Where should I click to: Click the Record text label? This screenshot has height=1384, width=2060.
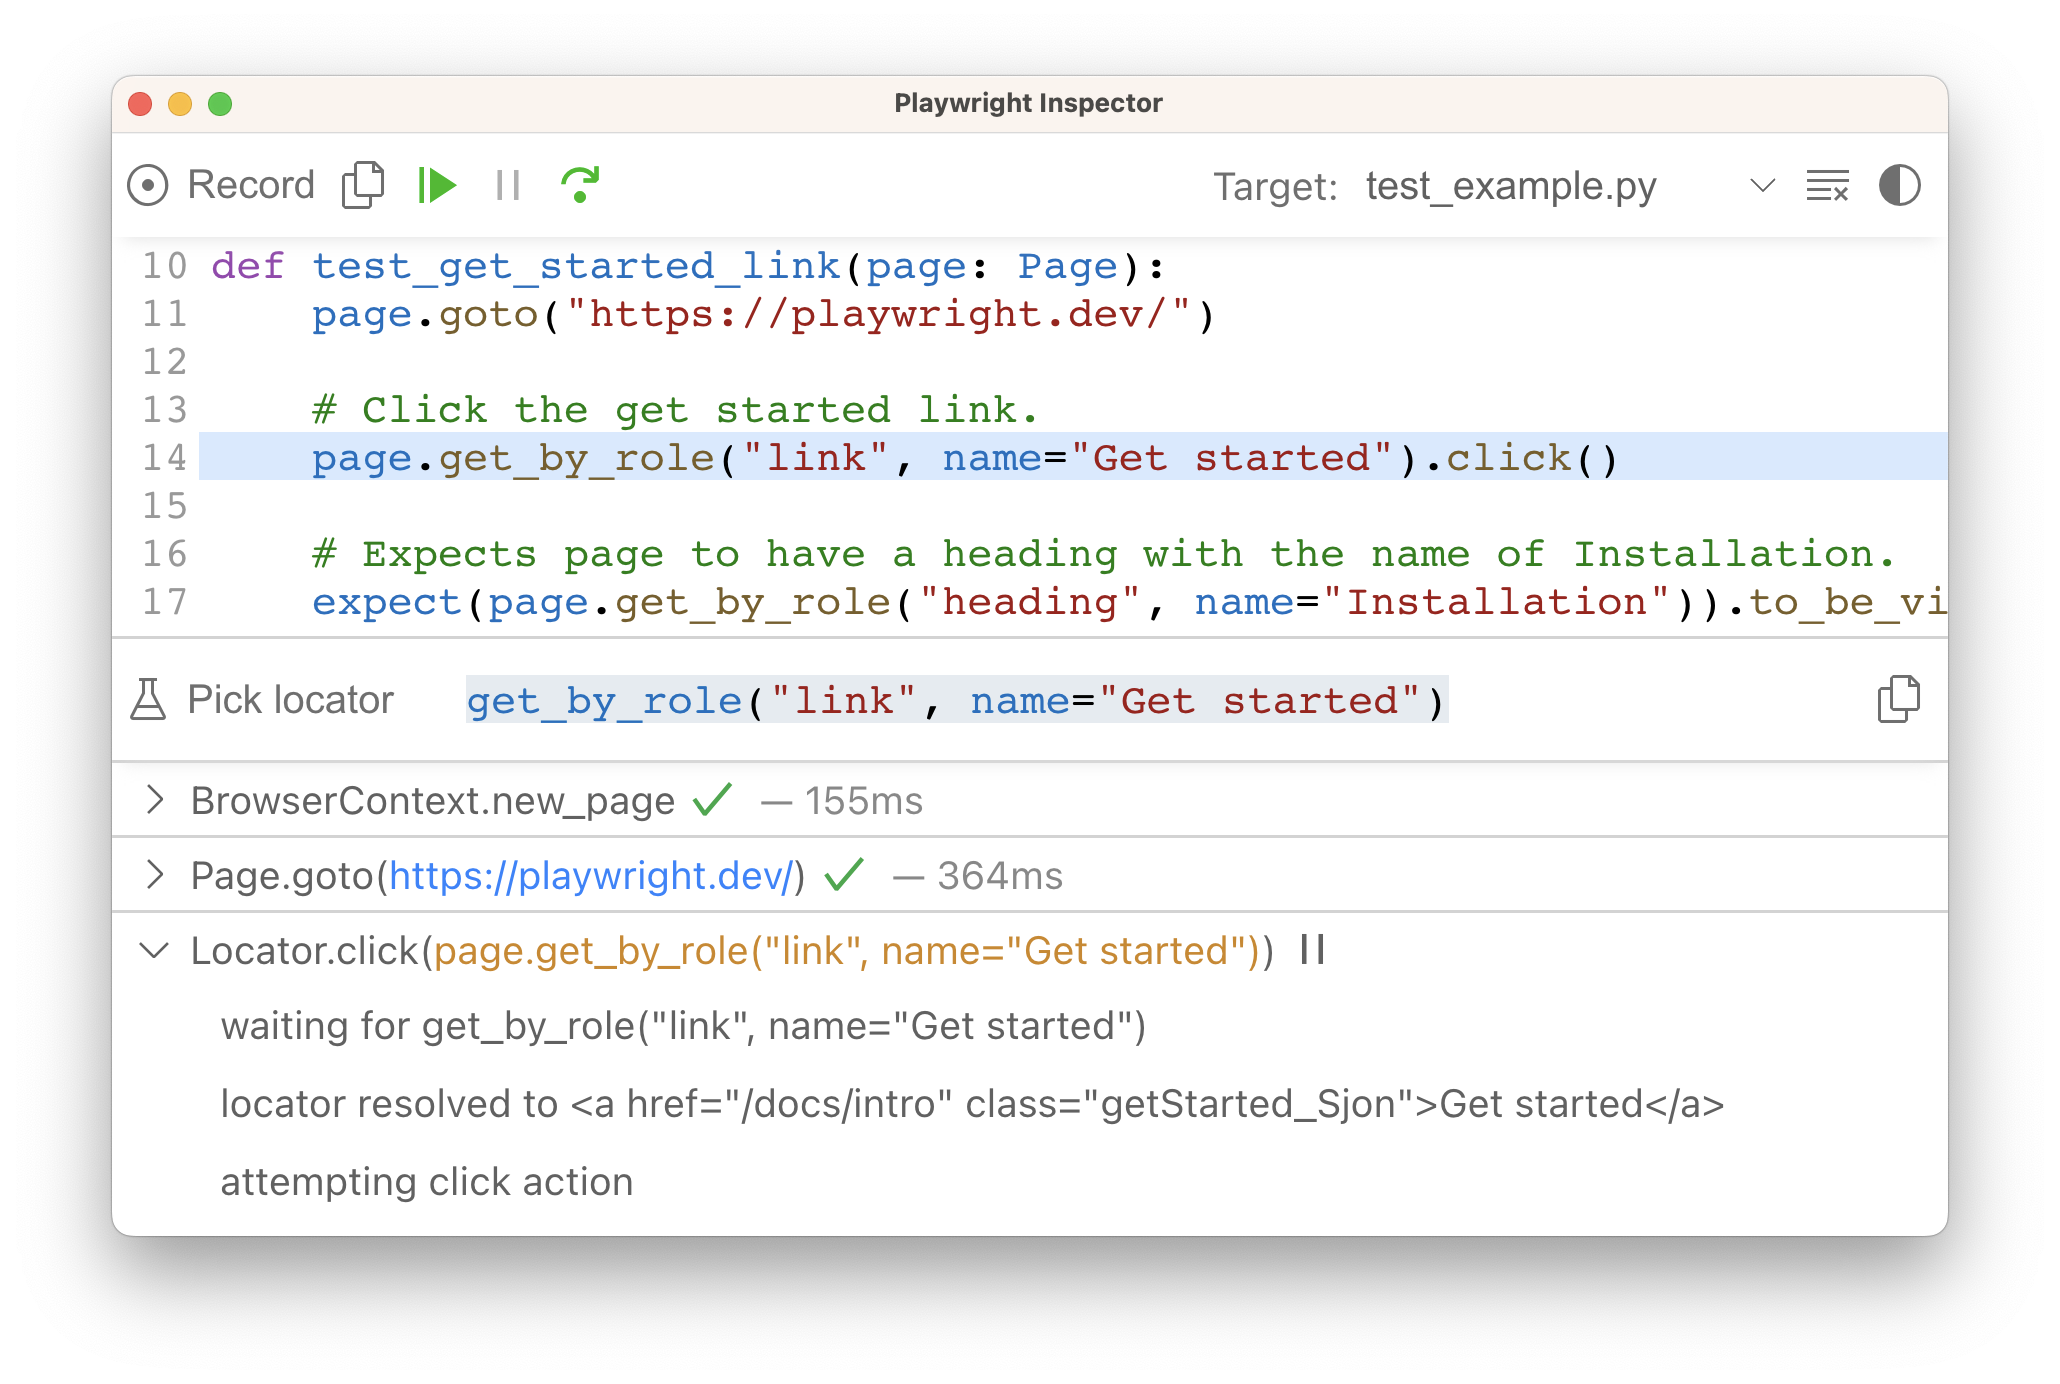tap(251, 186)
